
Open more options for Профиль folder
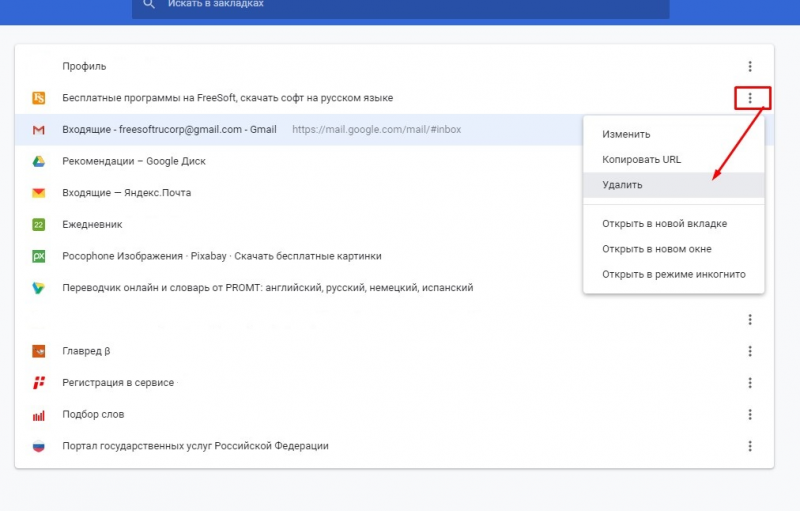tap(749, 66)
